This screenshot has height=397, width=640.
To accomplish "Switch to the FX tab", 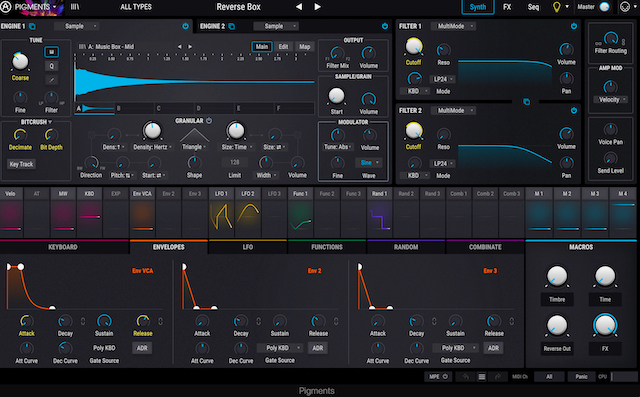I will tap(507, 7).
